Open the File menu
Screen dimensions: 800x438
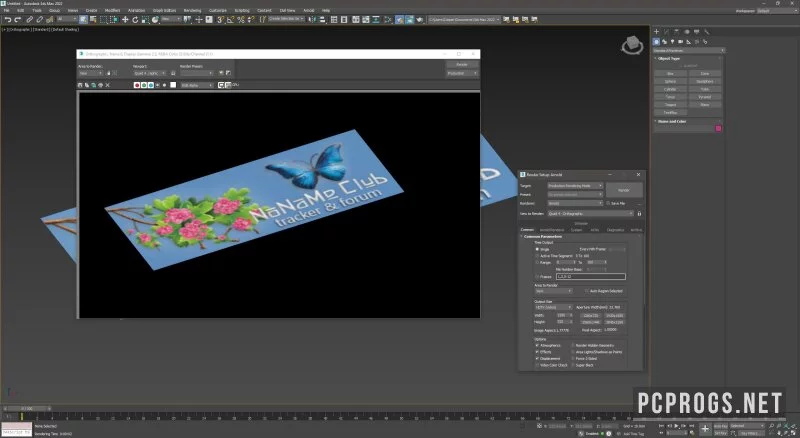coord(7,10)
